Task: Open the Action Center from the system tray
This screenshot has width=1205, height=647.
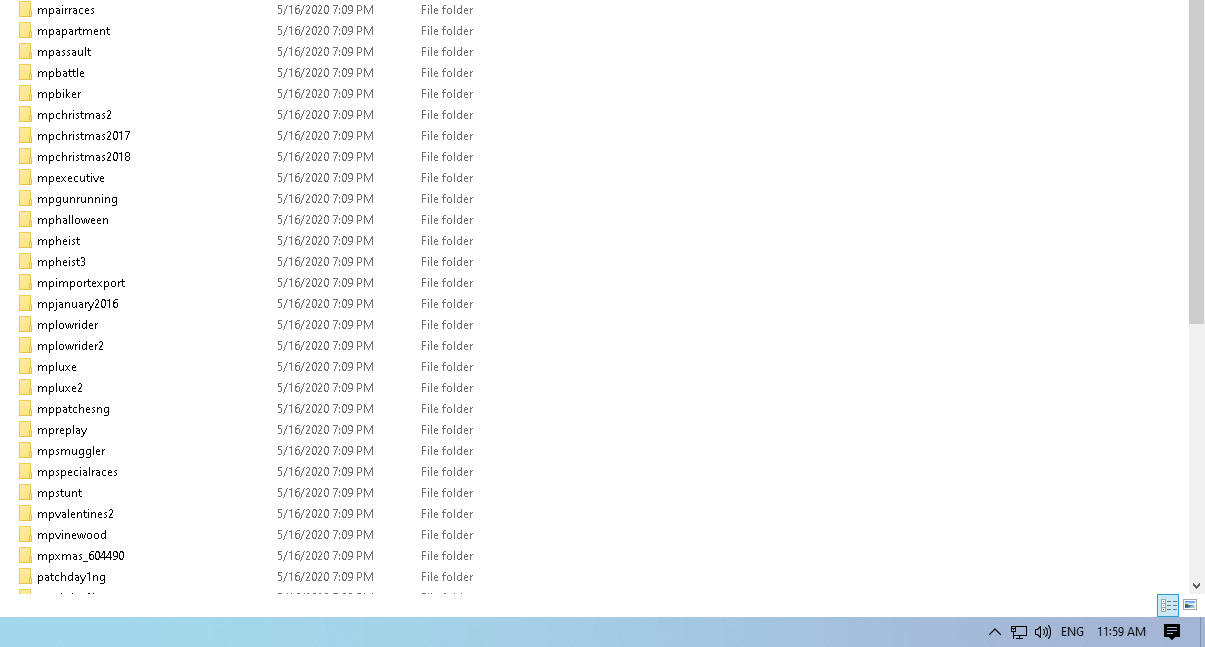Action: coord(1172,631)
